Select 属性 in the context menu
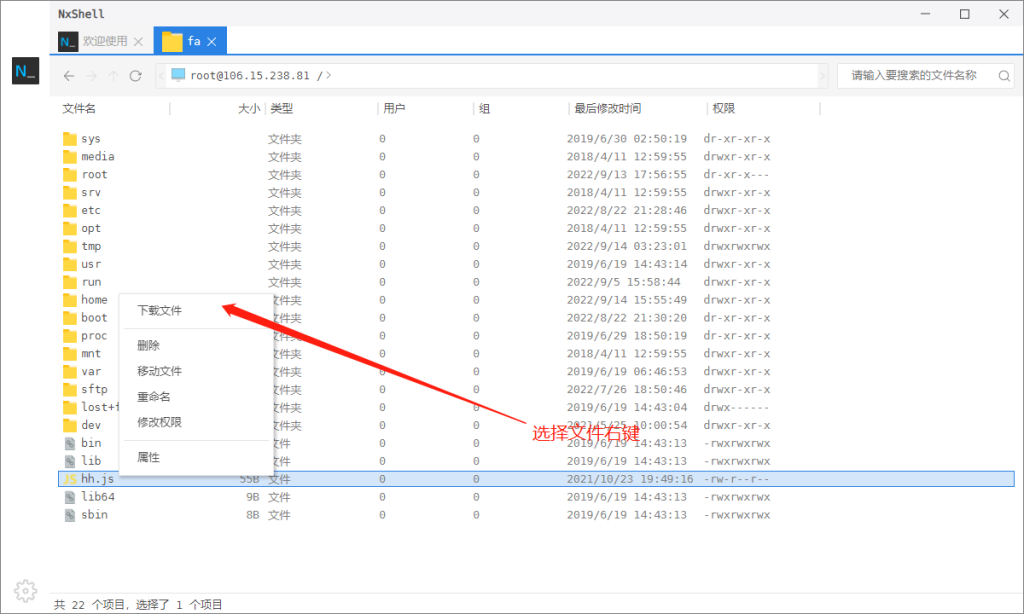The height and width of the screenshot is (614, 1024). 148,457
